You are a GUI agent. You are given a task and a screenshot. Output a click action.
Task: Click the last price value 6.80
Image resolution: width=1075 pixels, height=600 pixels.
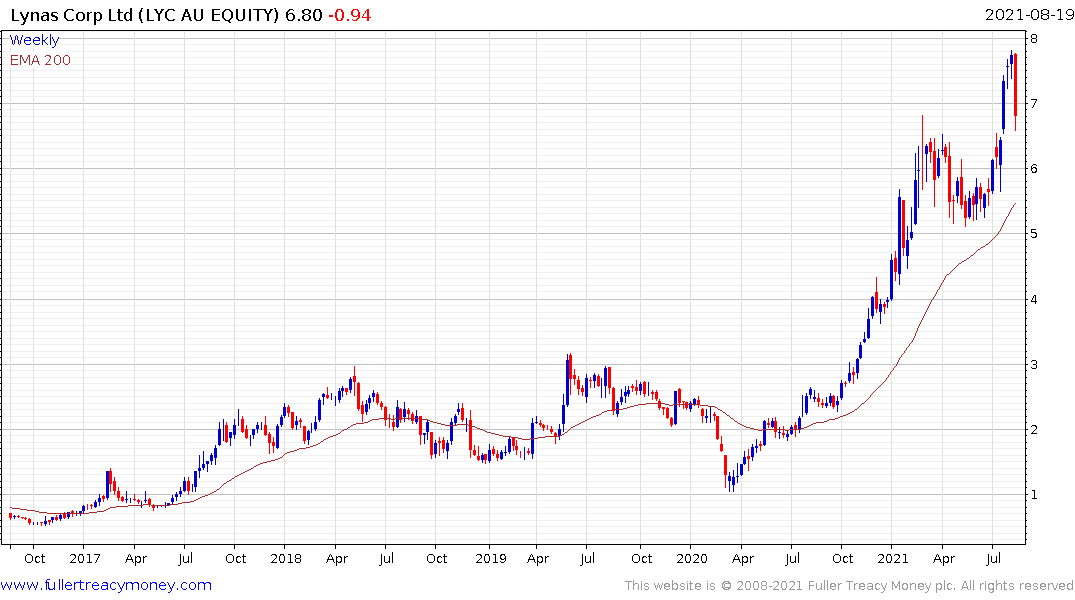pos(304,15)
